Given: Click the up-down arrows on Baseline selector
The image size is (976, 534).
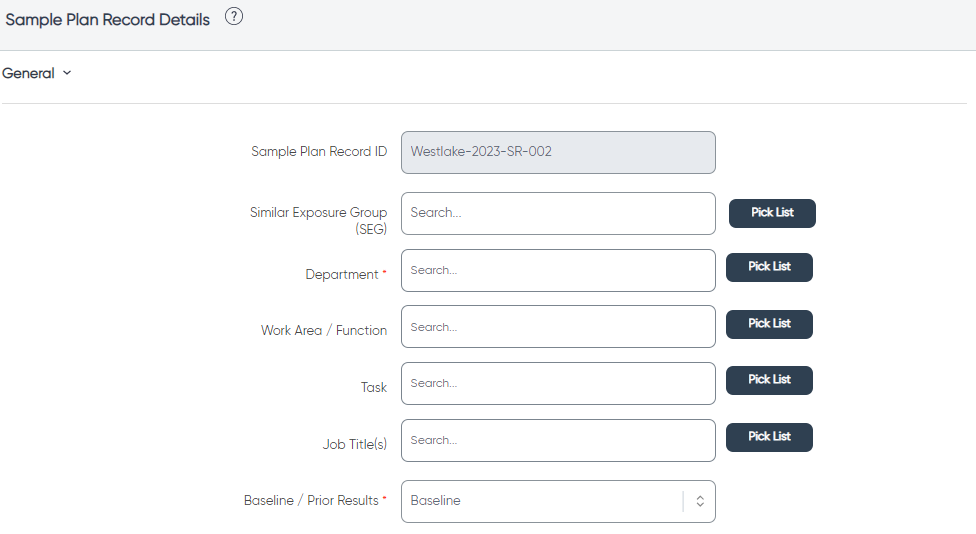Looking at the screenshot, I should (x=700, y=501).
